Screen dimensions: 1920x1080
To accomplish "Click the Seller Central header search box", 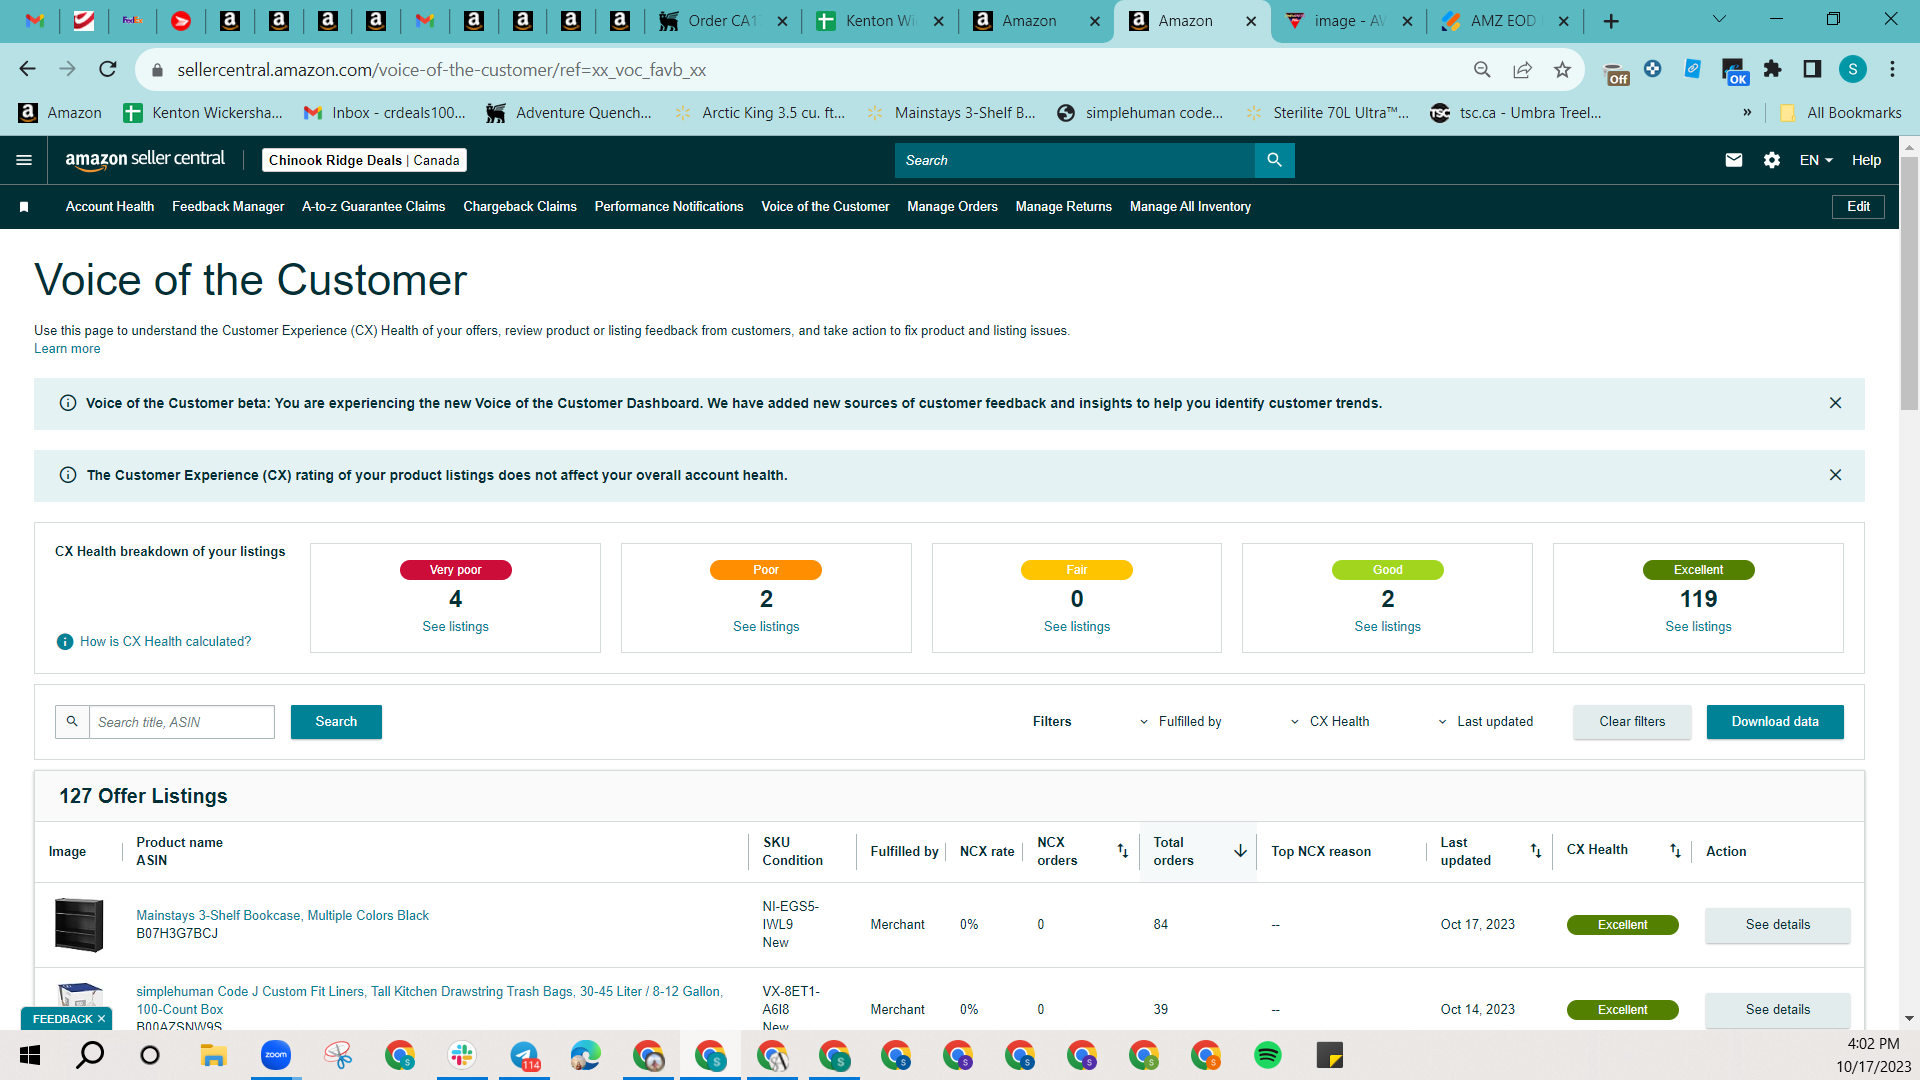I will (x=1074, y=160).
